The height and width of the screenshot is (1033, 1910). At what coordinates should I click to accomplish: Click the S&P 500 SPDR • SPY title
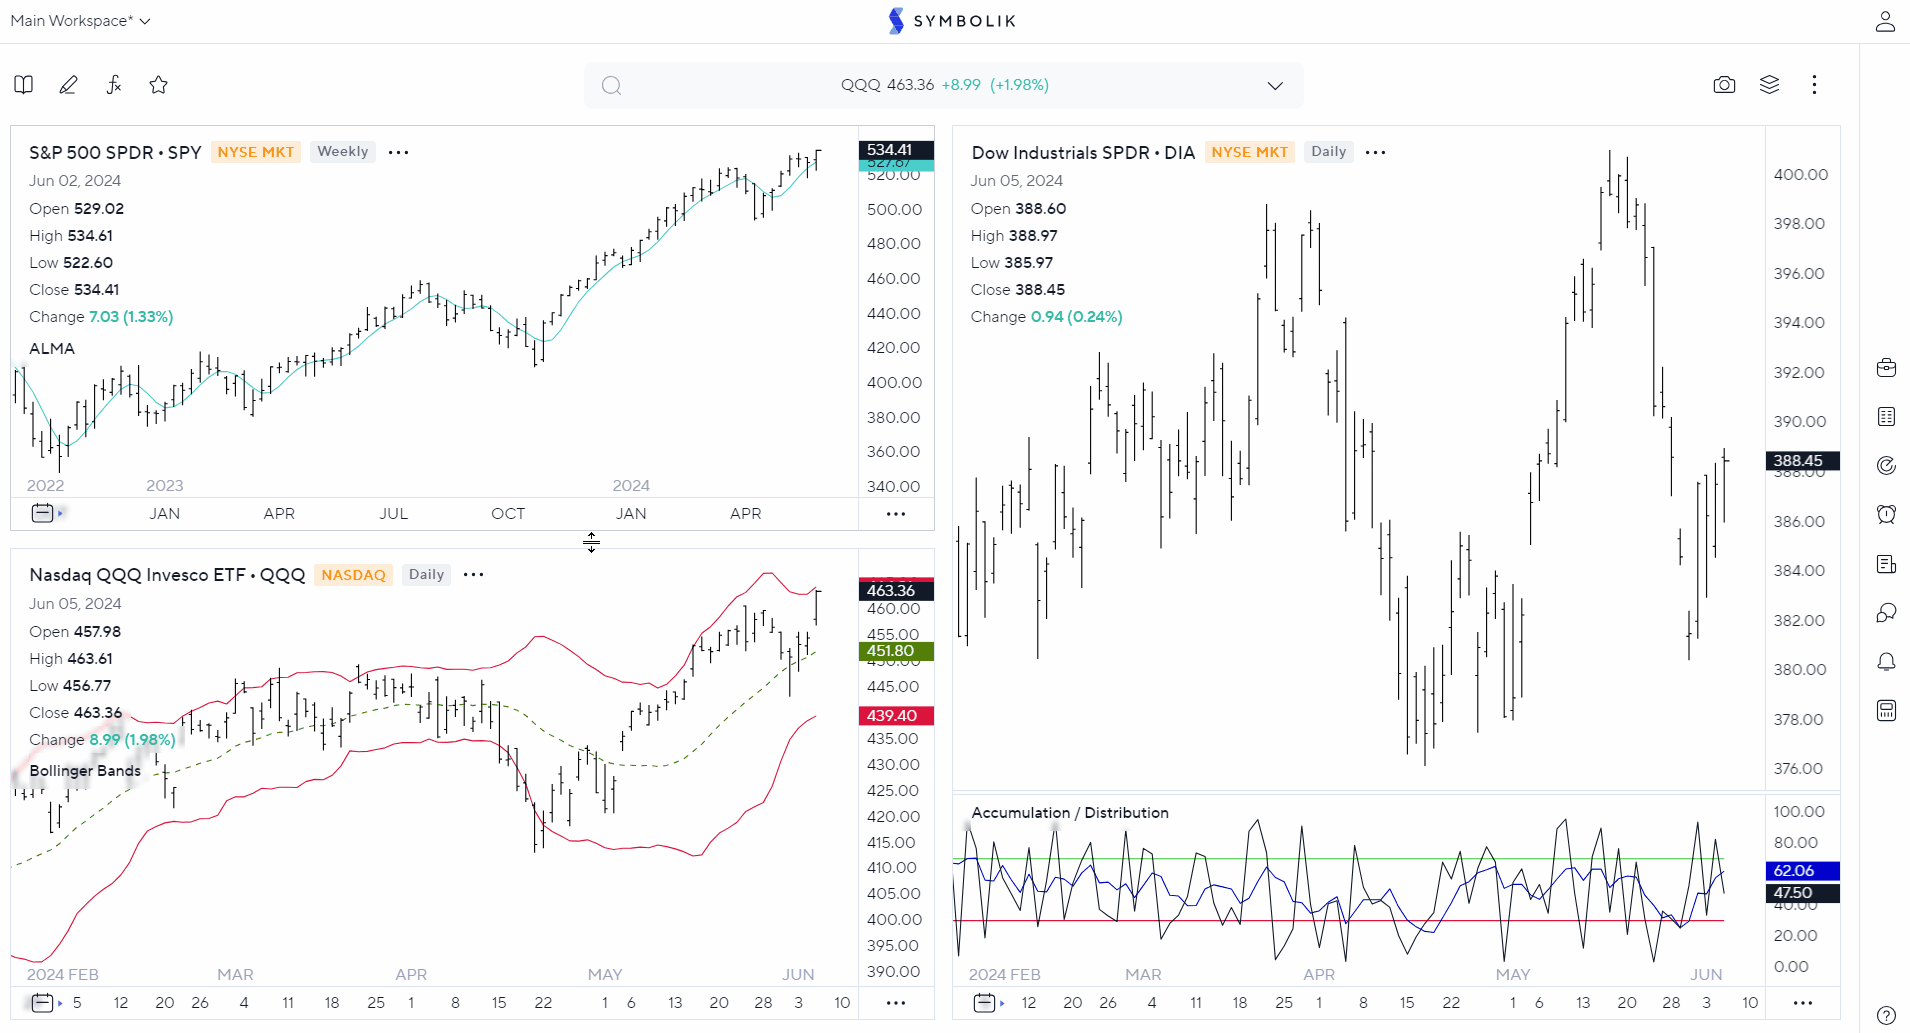(x=115, y=153)
